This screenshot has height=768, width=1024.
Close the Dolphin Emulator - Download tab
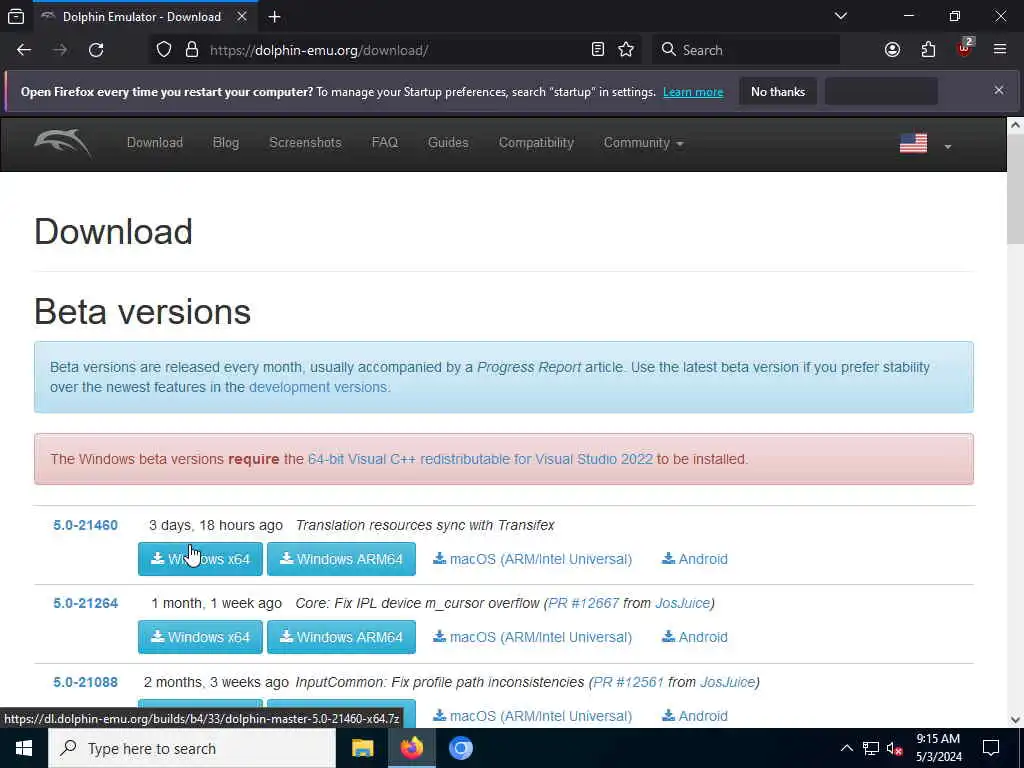242,16
